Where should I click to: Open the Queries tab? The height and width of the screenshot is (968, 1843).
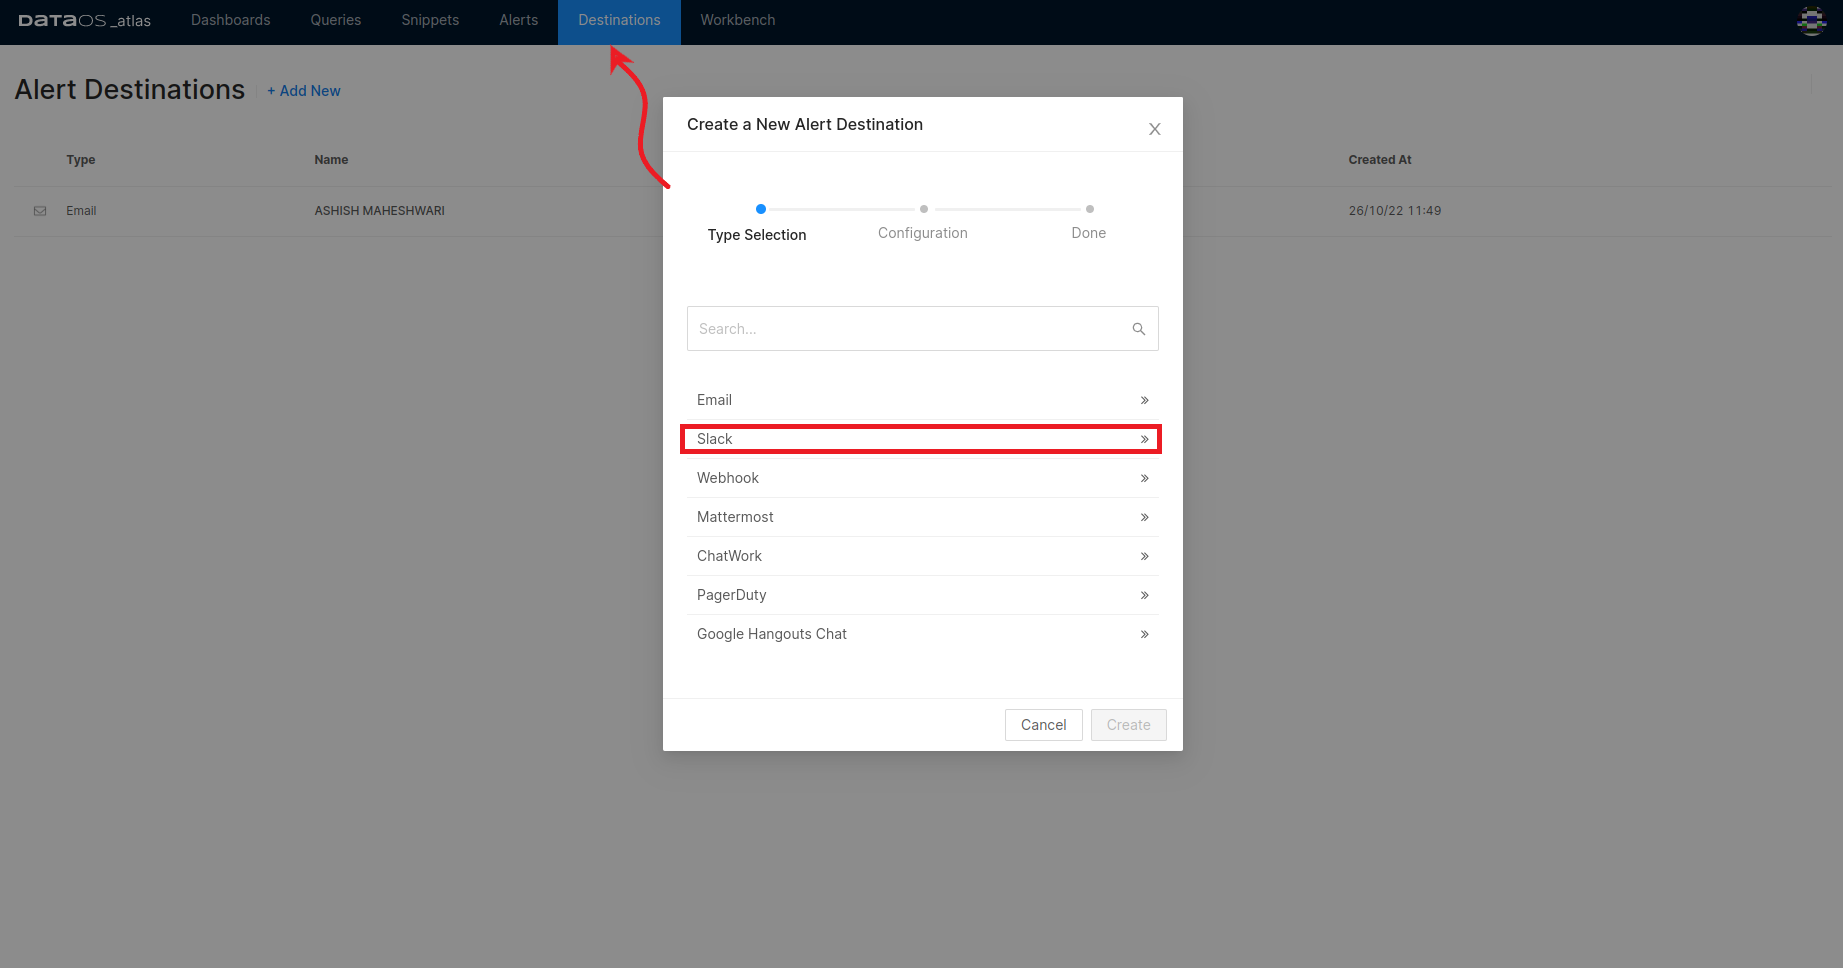(336, 20)
